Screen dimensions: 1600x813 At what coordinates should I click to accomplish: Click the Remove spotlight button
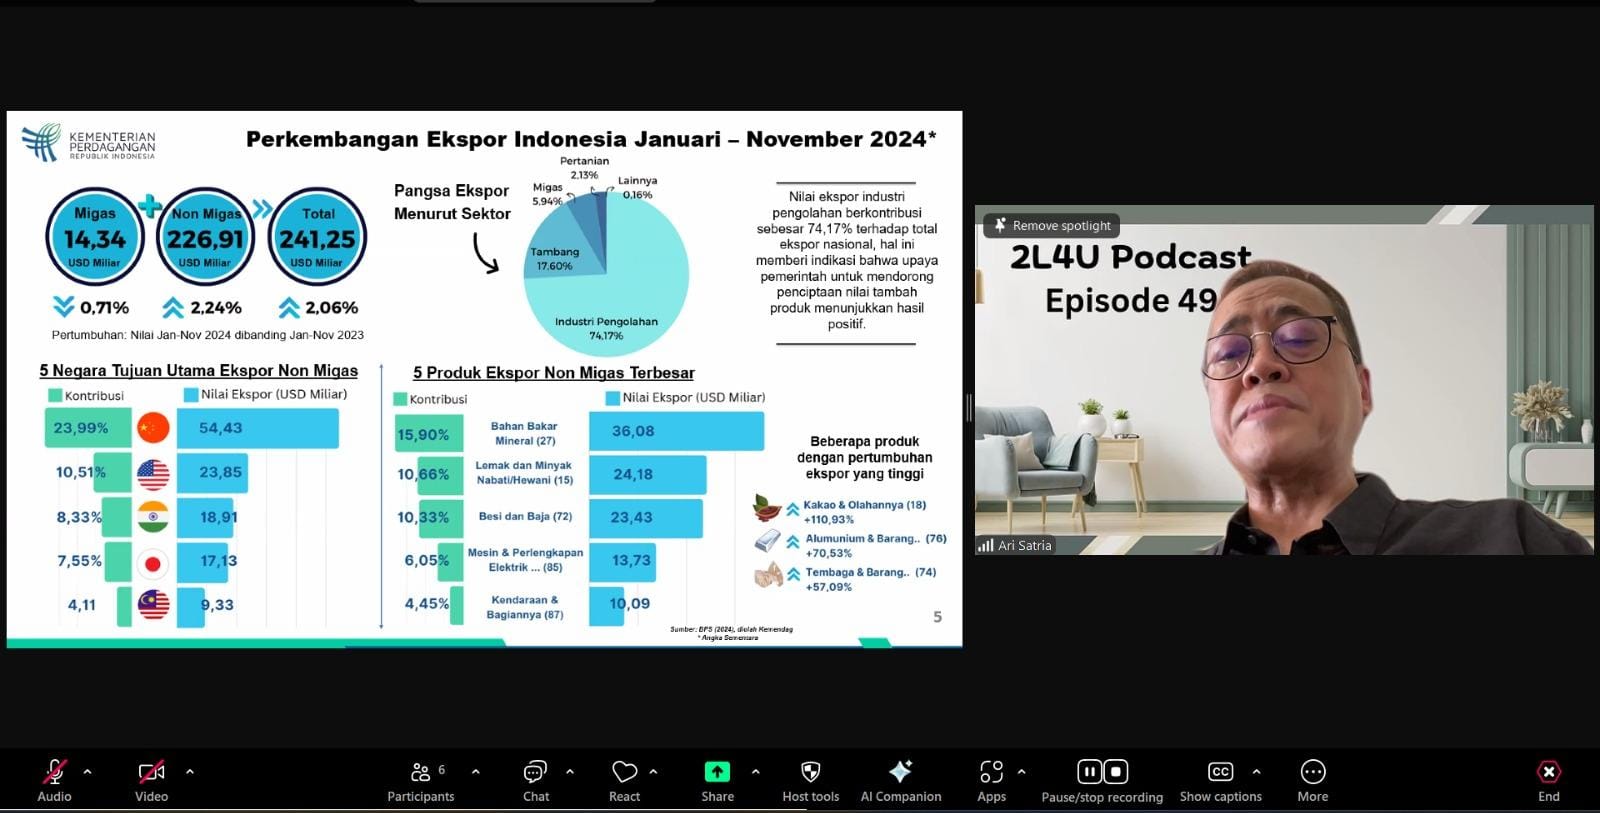(x=1052, y=226)
